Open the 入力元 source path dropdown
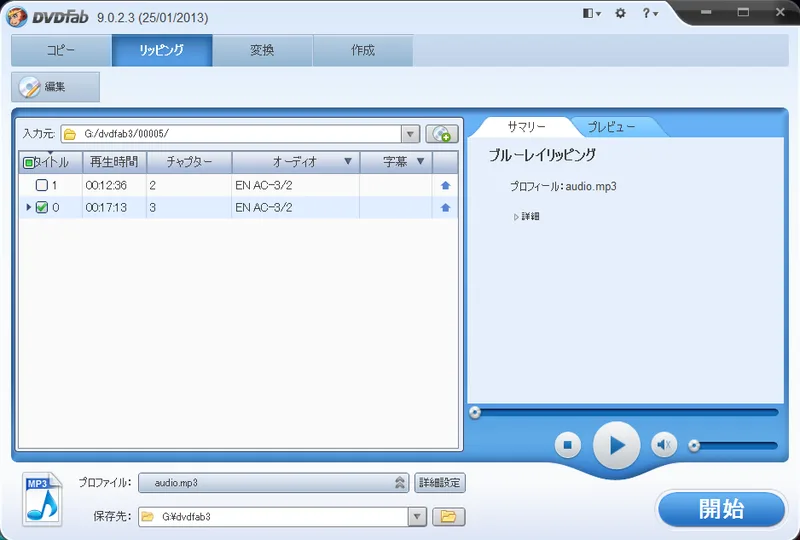This screenshot has height=540, width=800. pyautogui.click(x=410, y=134)
